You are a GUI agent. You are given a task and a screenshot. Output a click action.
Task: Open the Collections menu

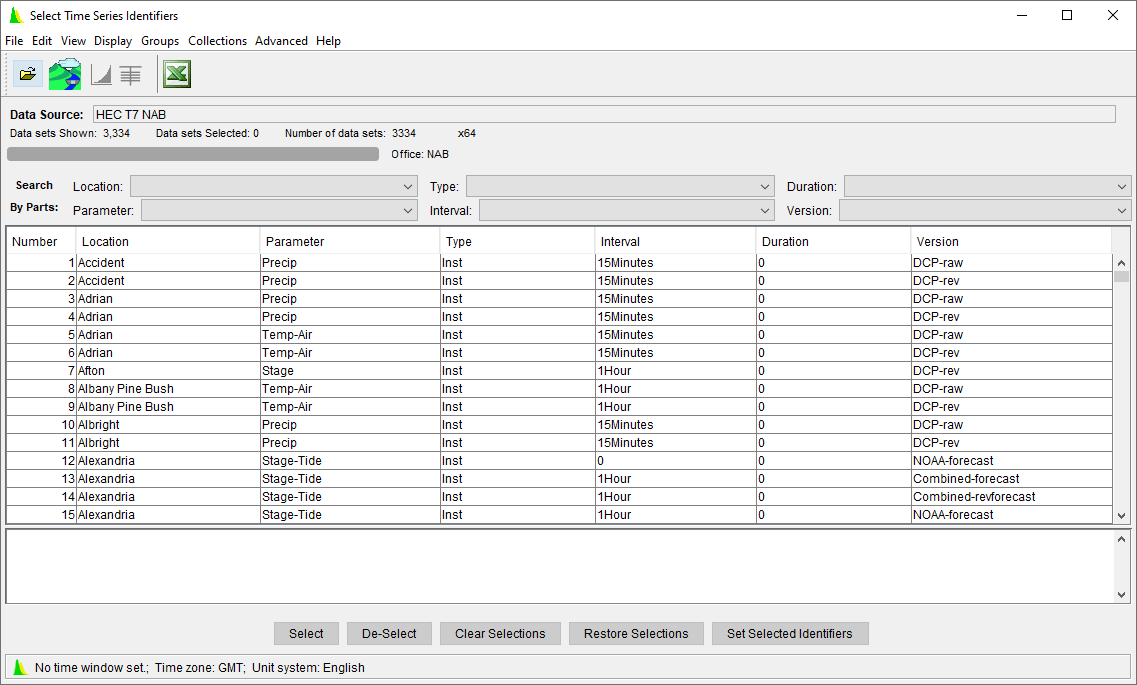pyautogui.click(x=218, y=41)
